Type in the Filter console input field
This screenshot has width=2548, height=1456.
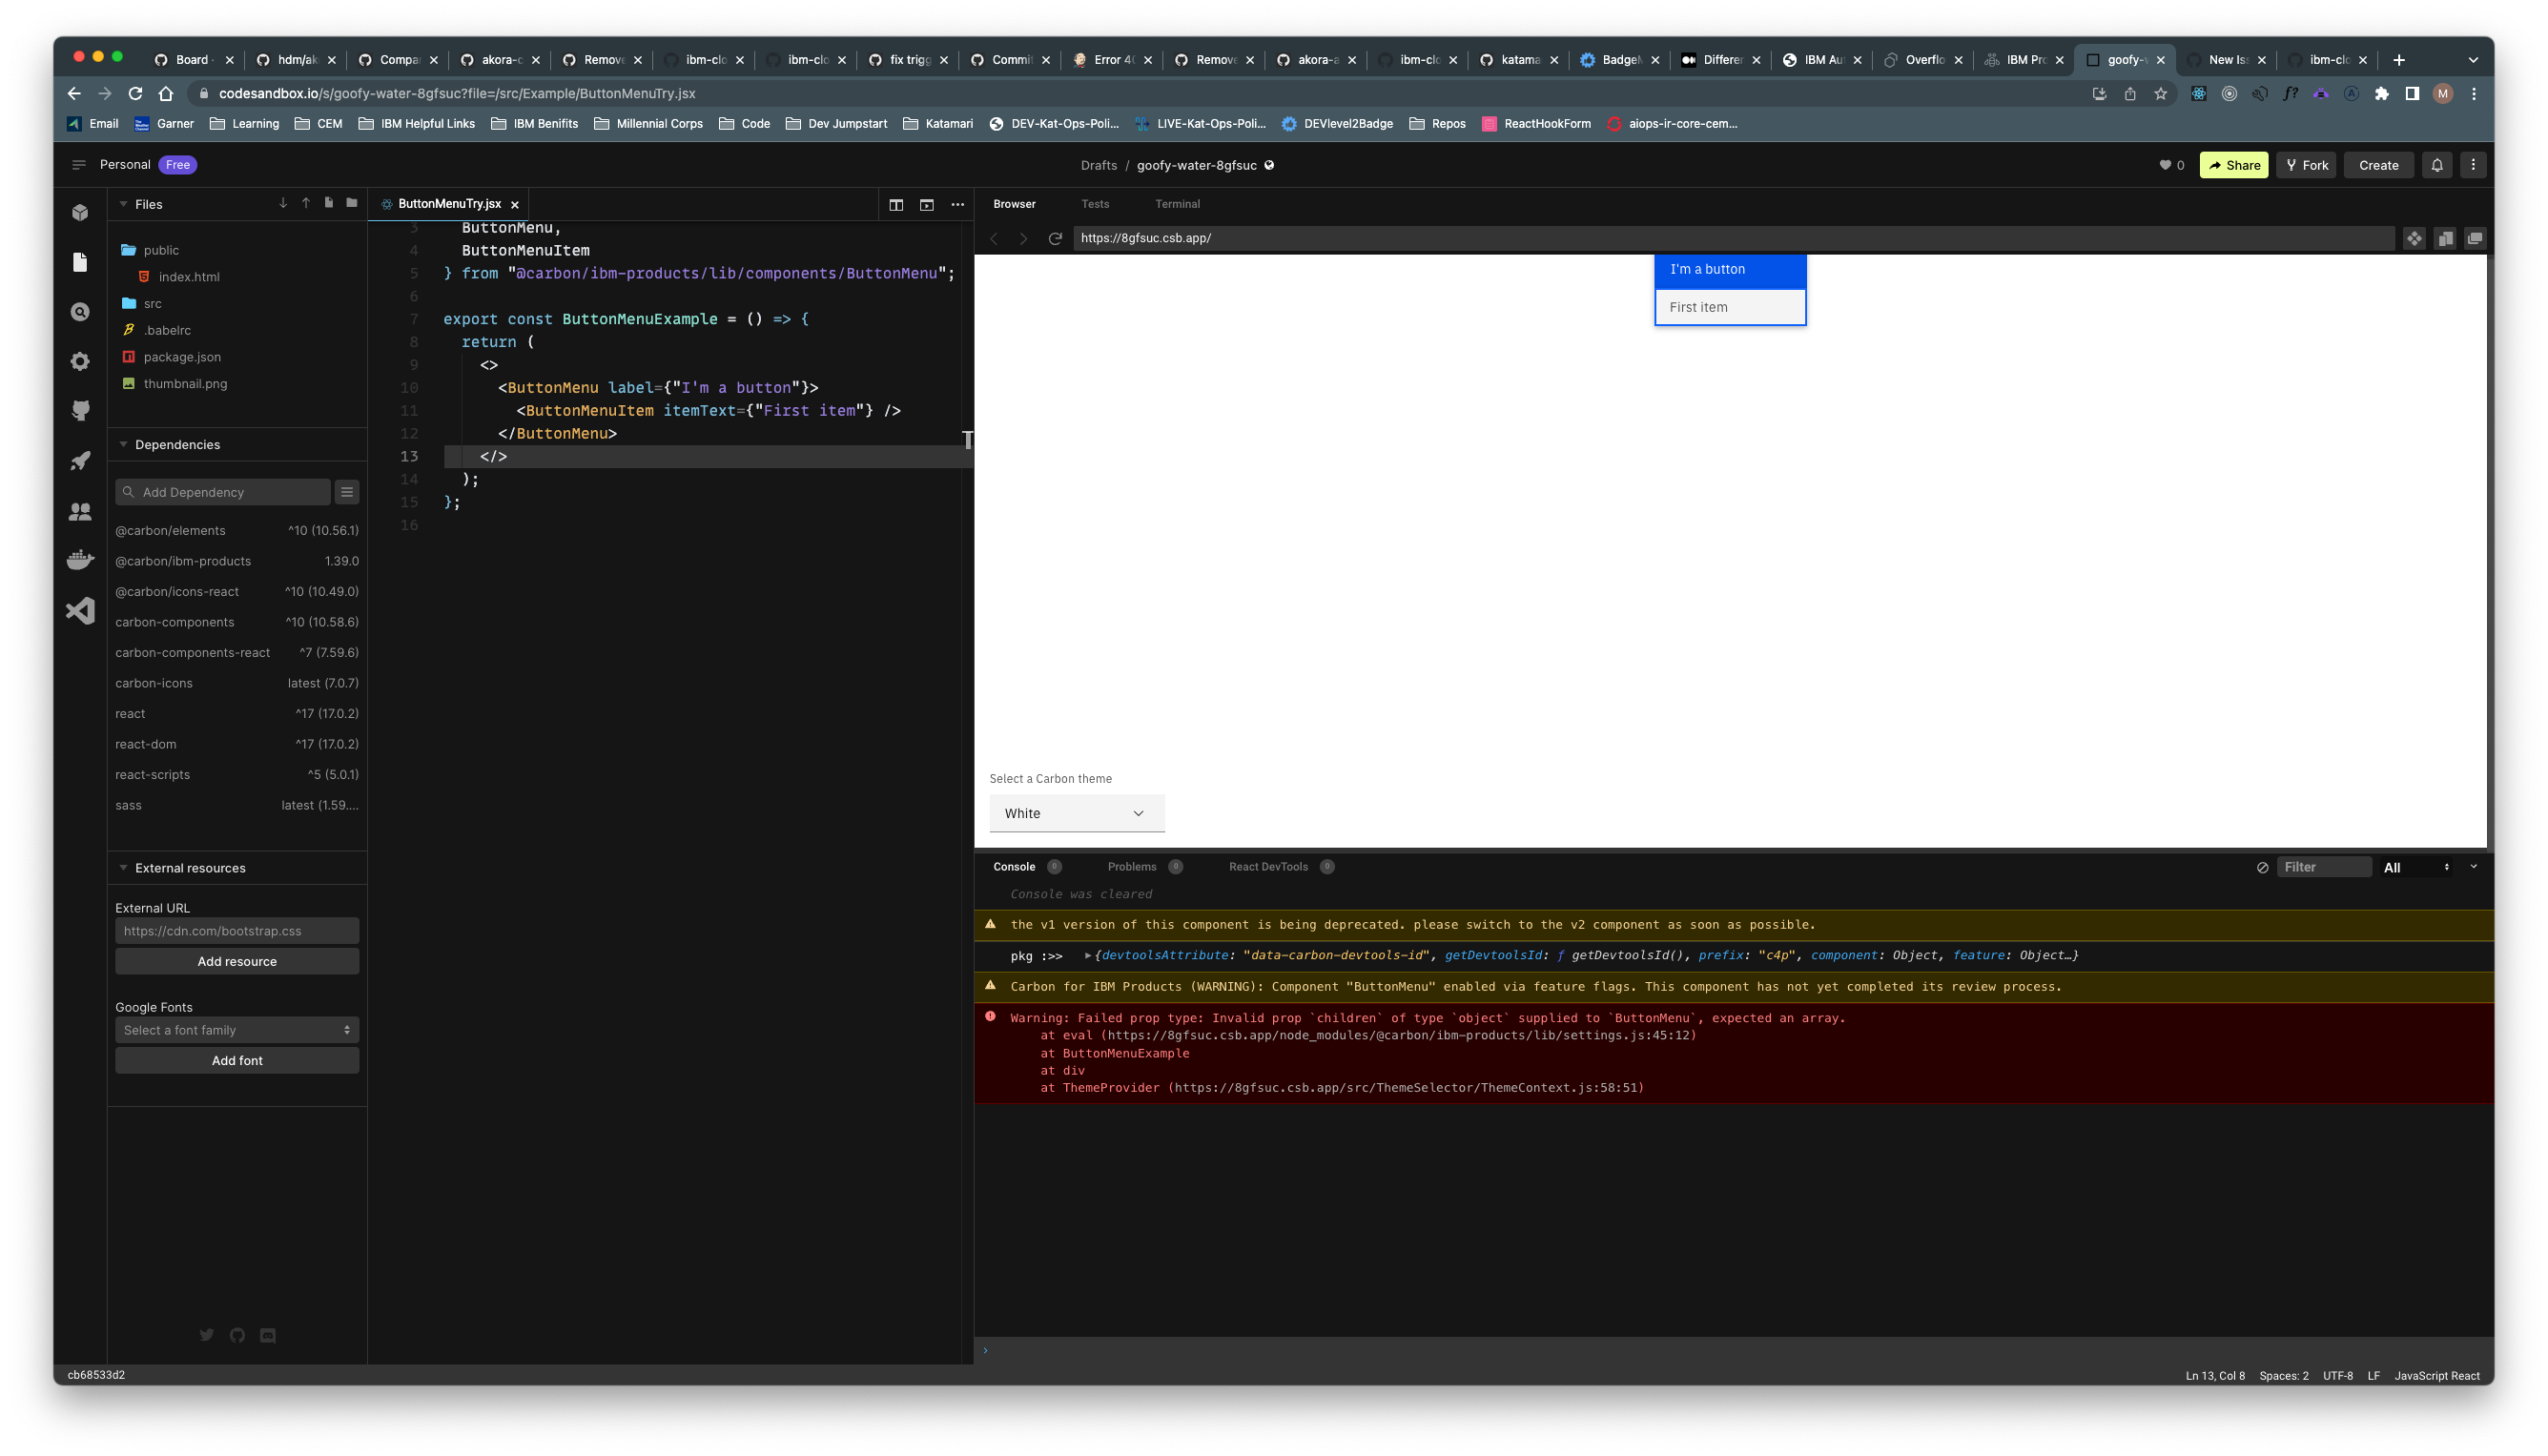(2324, 867)
